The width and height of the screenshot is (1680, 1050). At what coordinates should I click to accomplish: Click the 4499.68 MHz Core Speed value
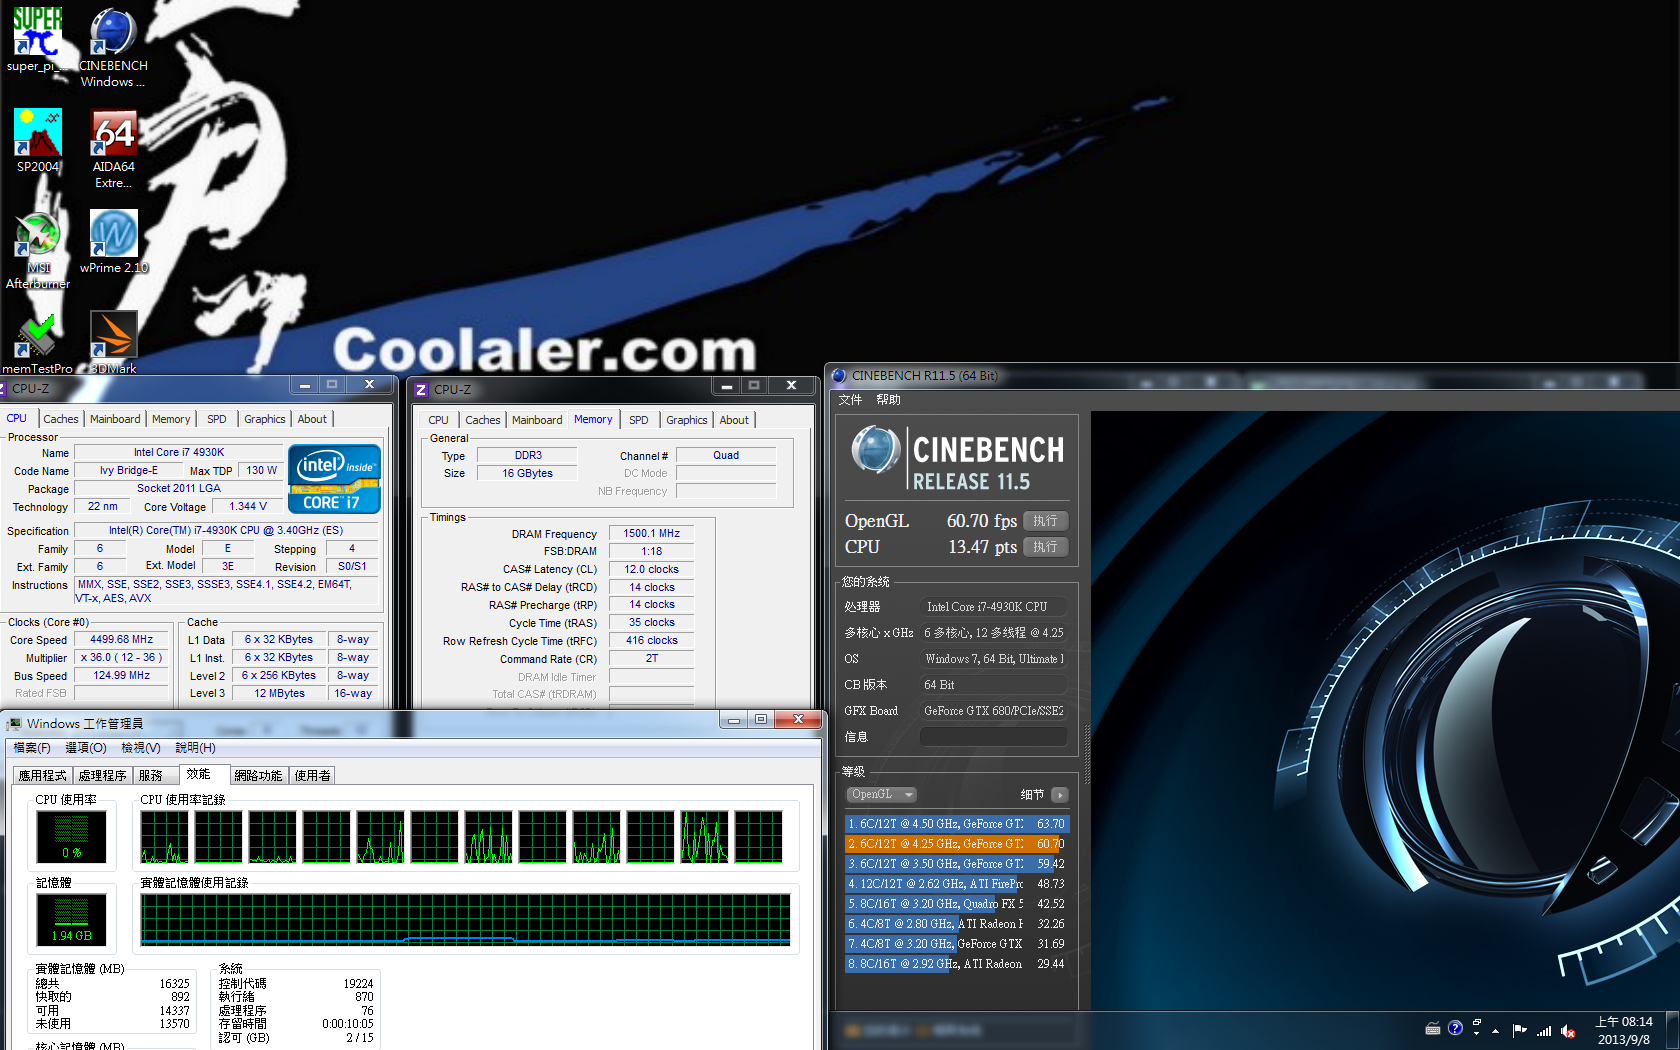122,640
